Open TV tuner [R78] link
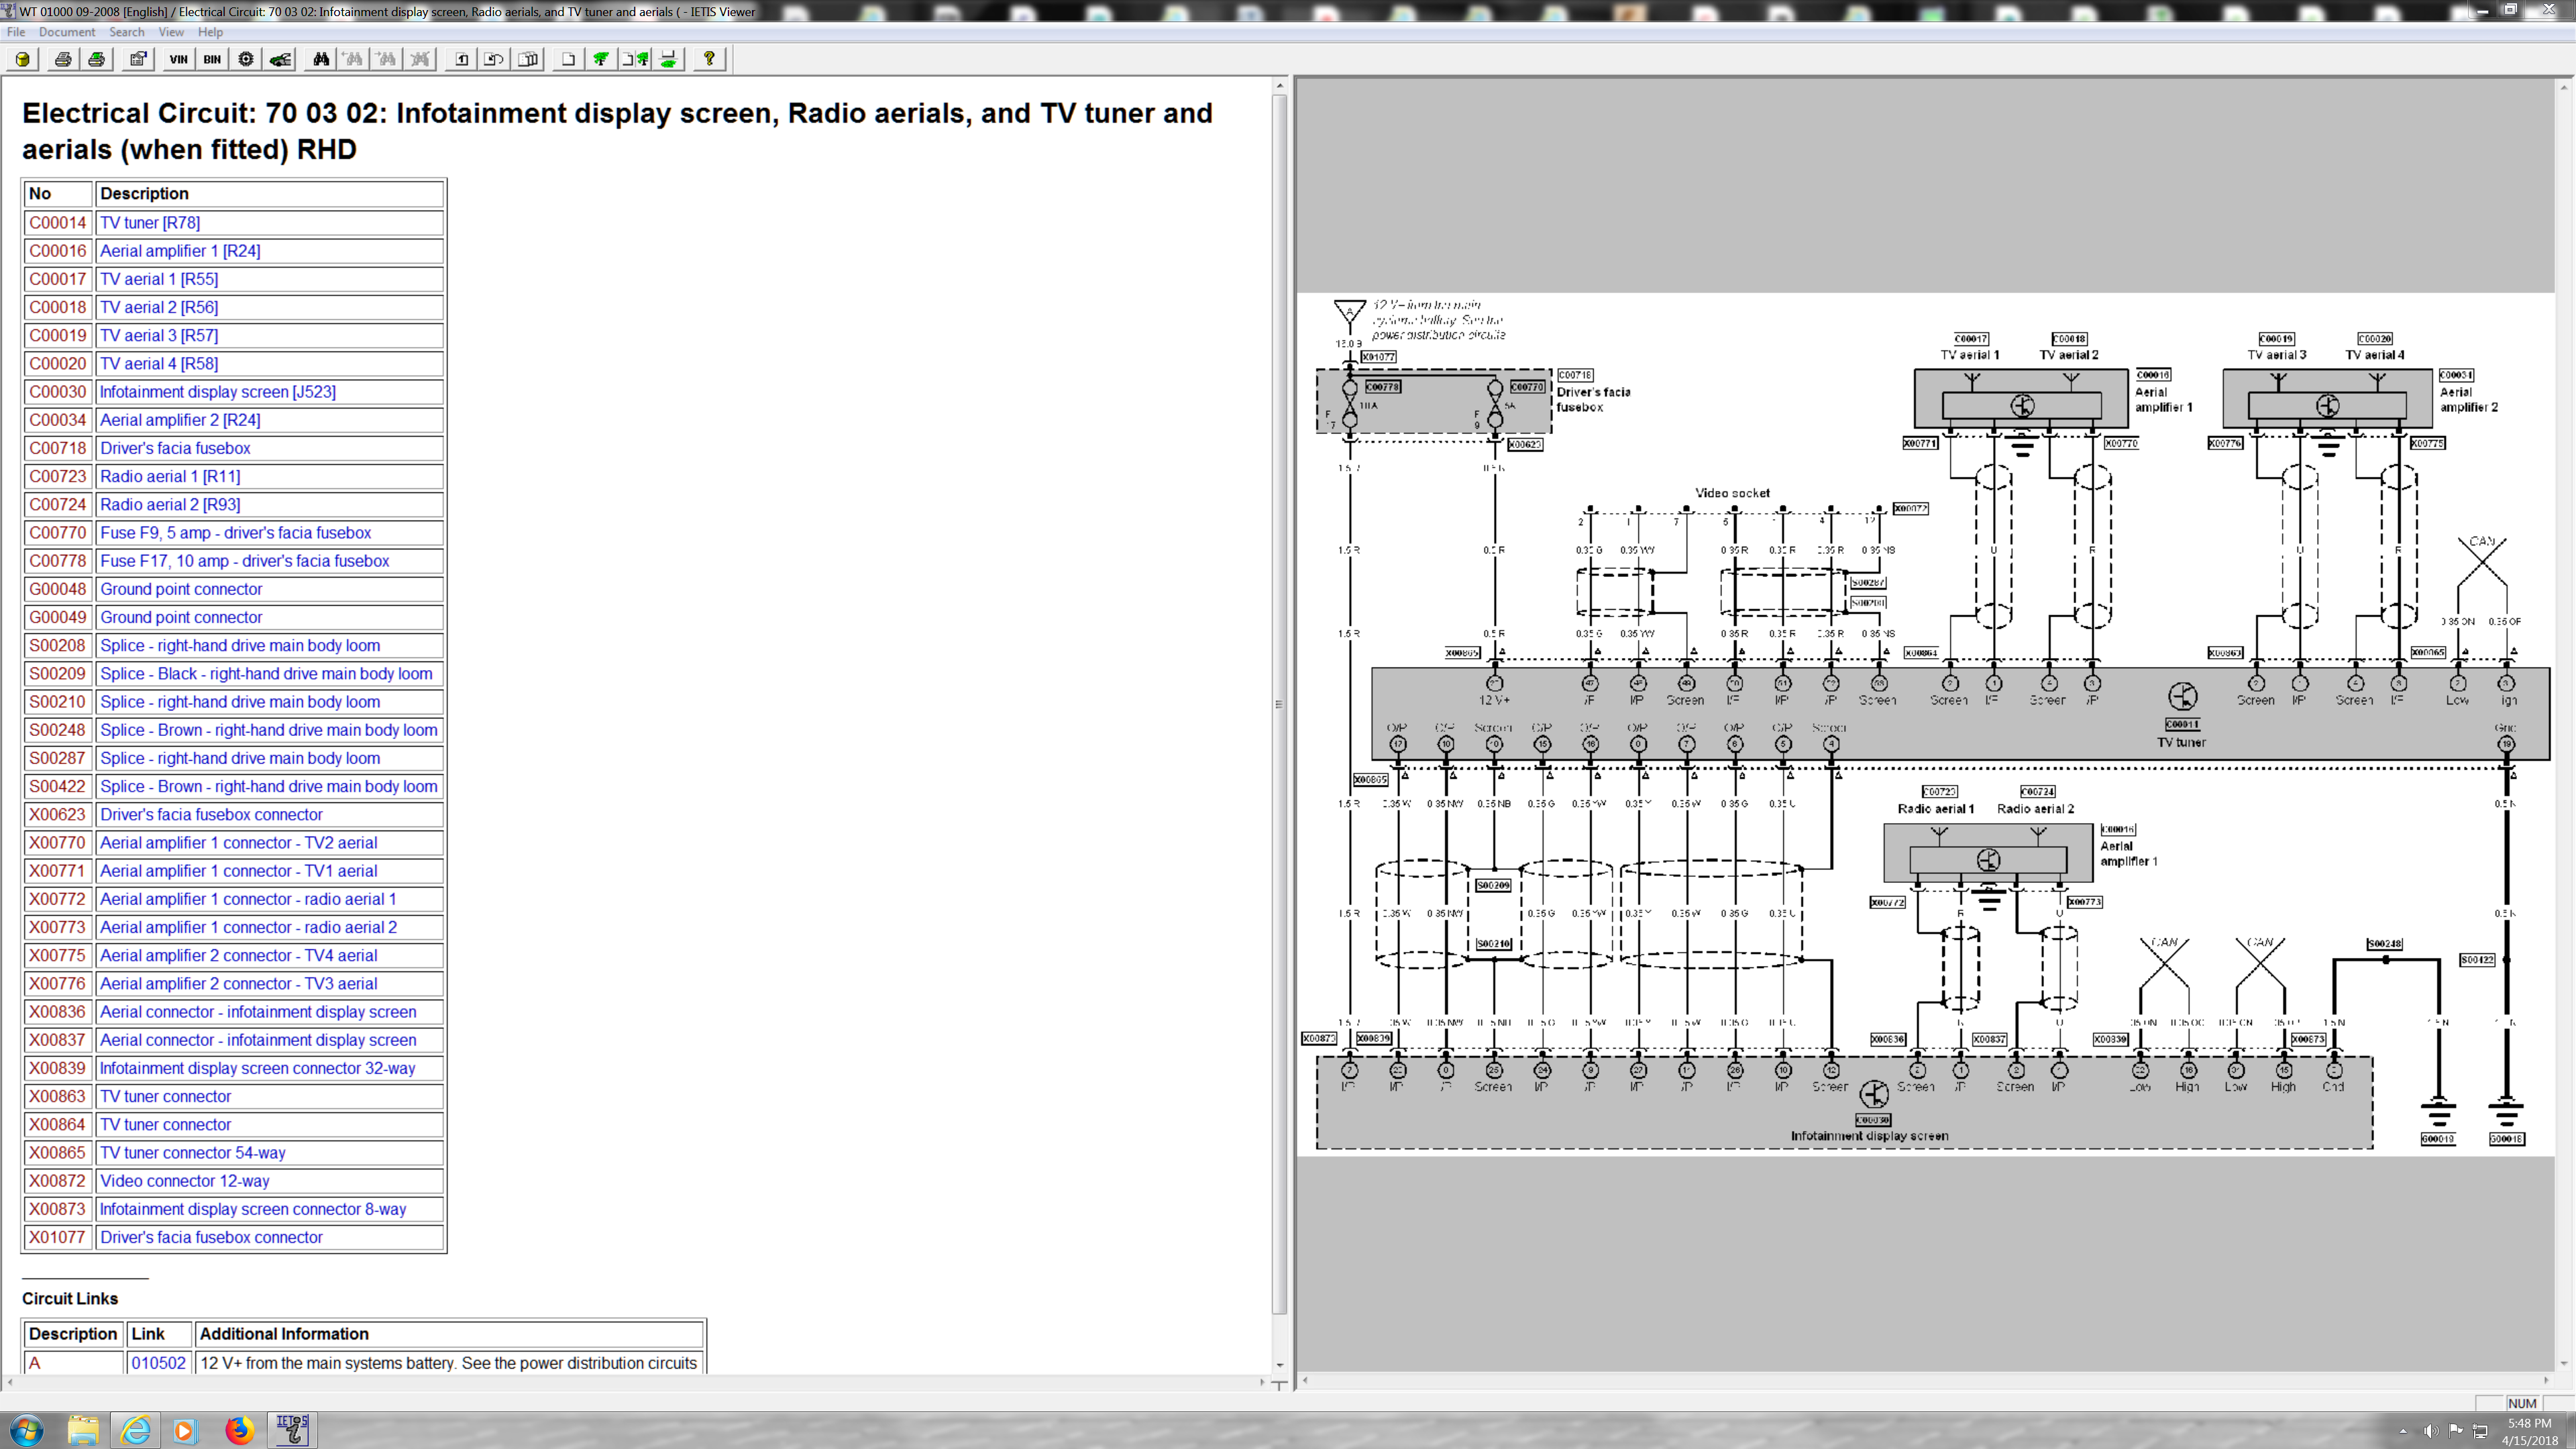Image resolution: width=2576 pixels, height=1449 pixels. click(x=150, y=222)
